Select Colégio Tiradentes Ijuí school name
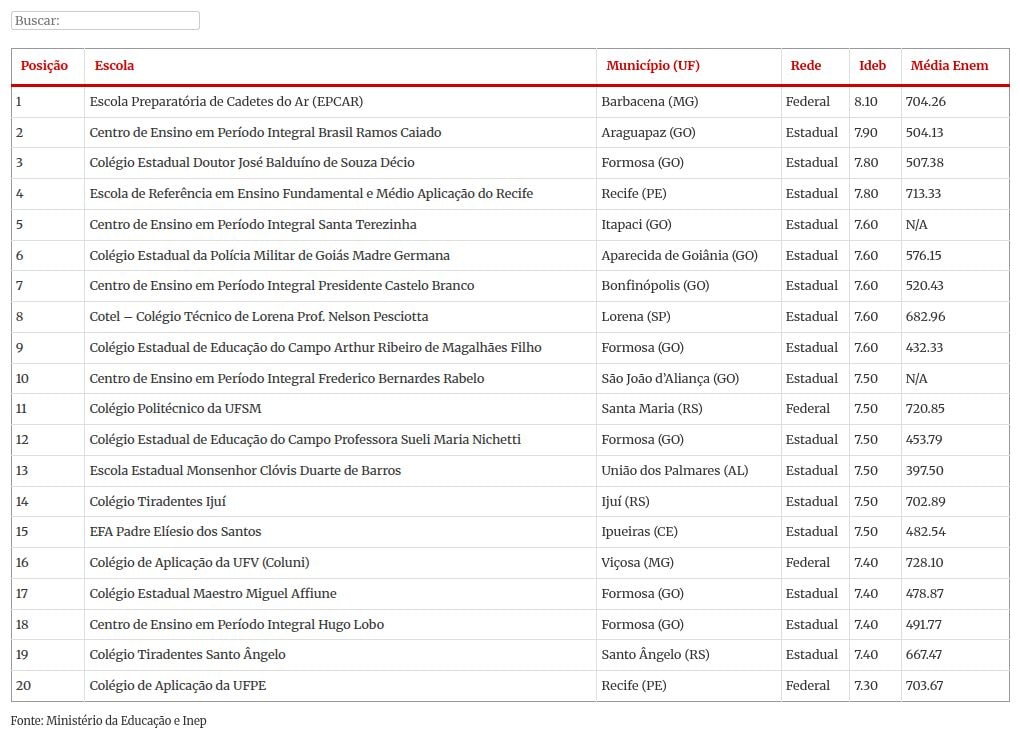Image resolution: width=1020 pixels, height=739 pixels. pyautogui.click(x=158, y=502)
